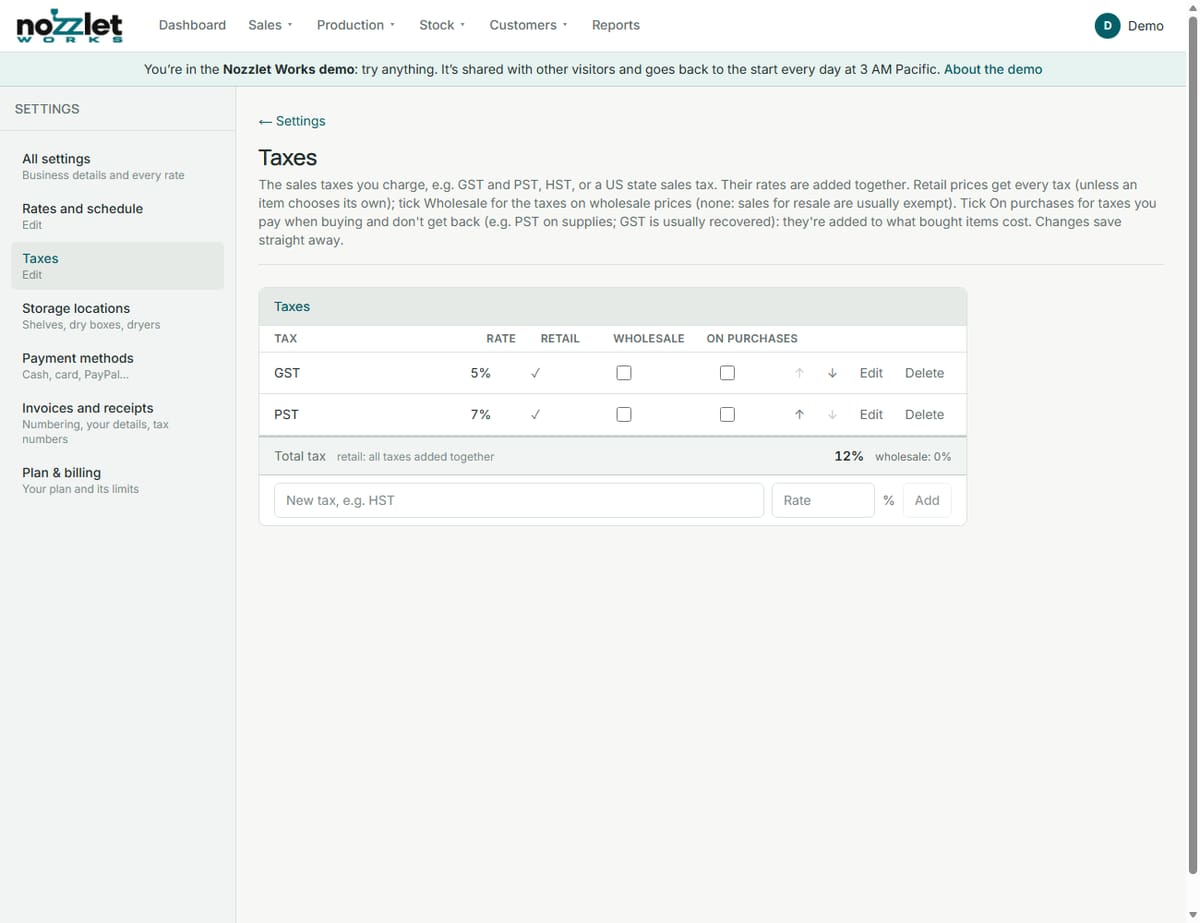Click the PST retail checkmark
The width and height of the screenshot is (1200, 923).
(536, 414)
